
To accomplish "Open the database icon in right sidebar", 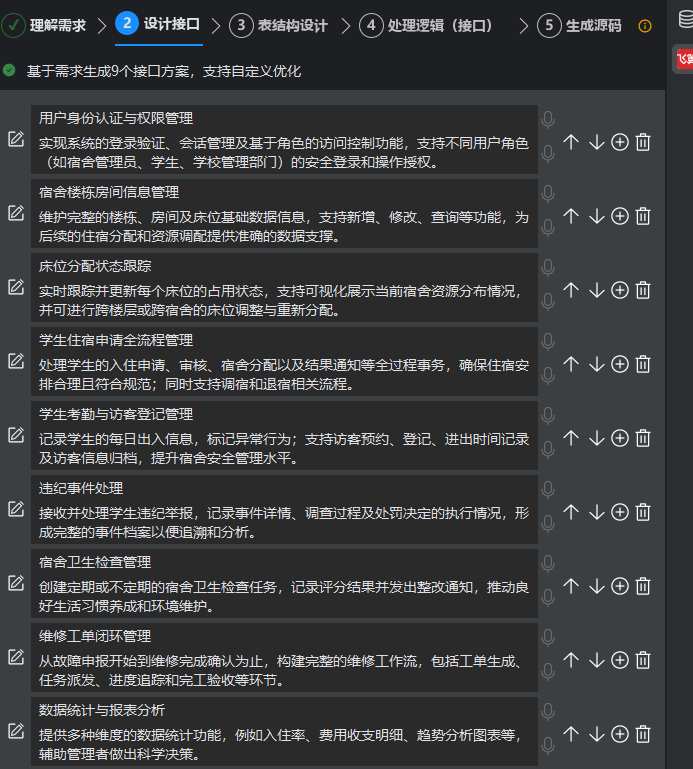I will (x=686, y=20).
